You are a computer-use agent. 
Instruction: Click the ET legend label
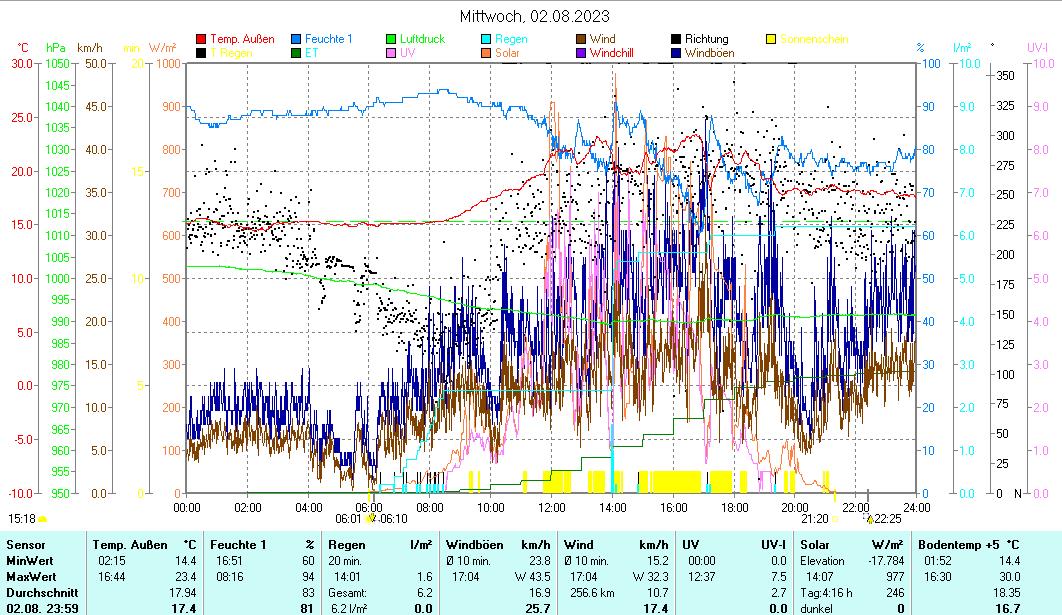[x=312, y=53]
